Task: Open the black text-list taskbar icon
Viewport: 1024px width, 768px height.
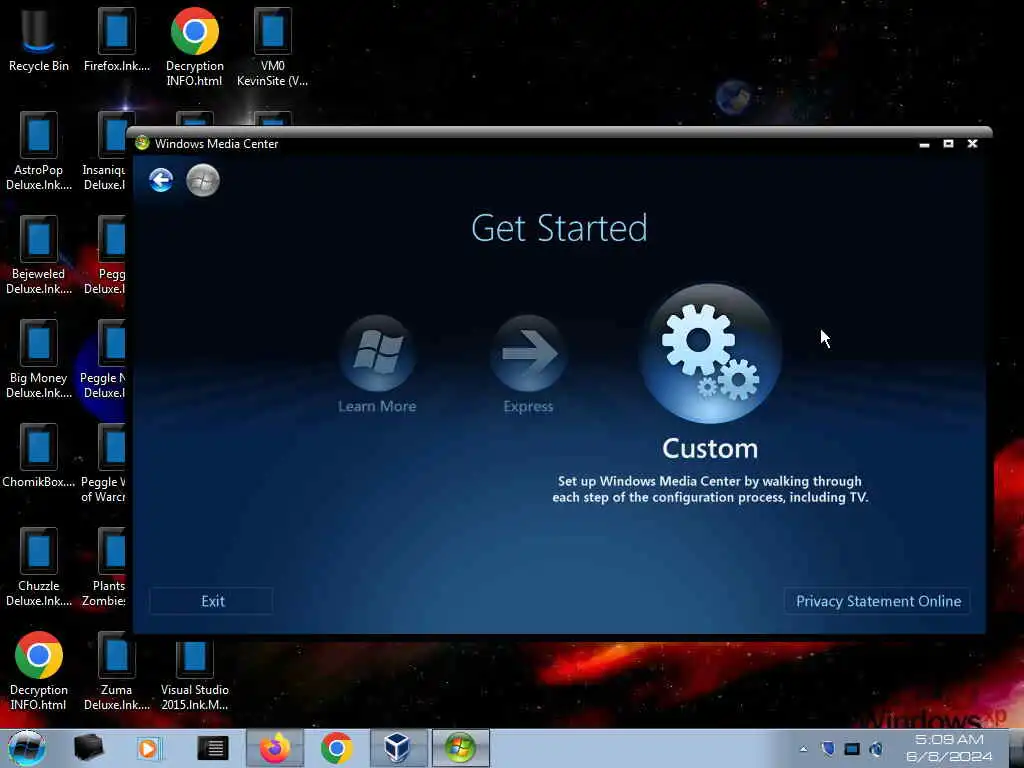Action: point(213,748)
